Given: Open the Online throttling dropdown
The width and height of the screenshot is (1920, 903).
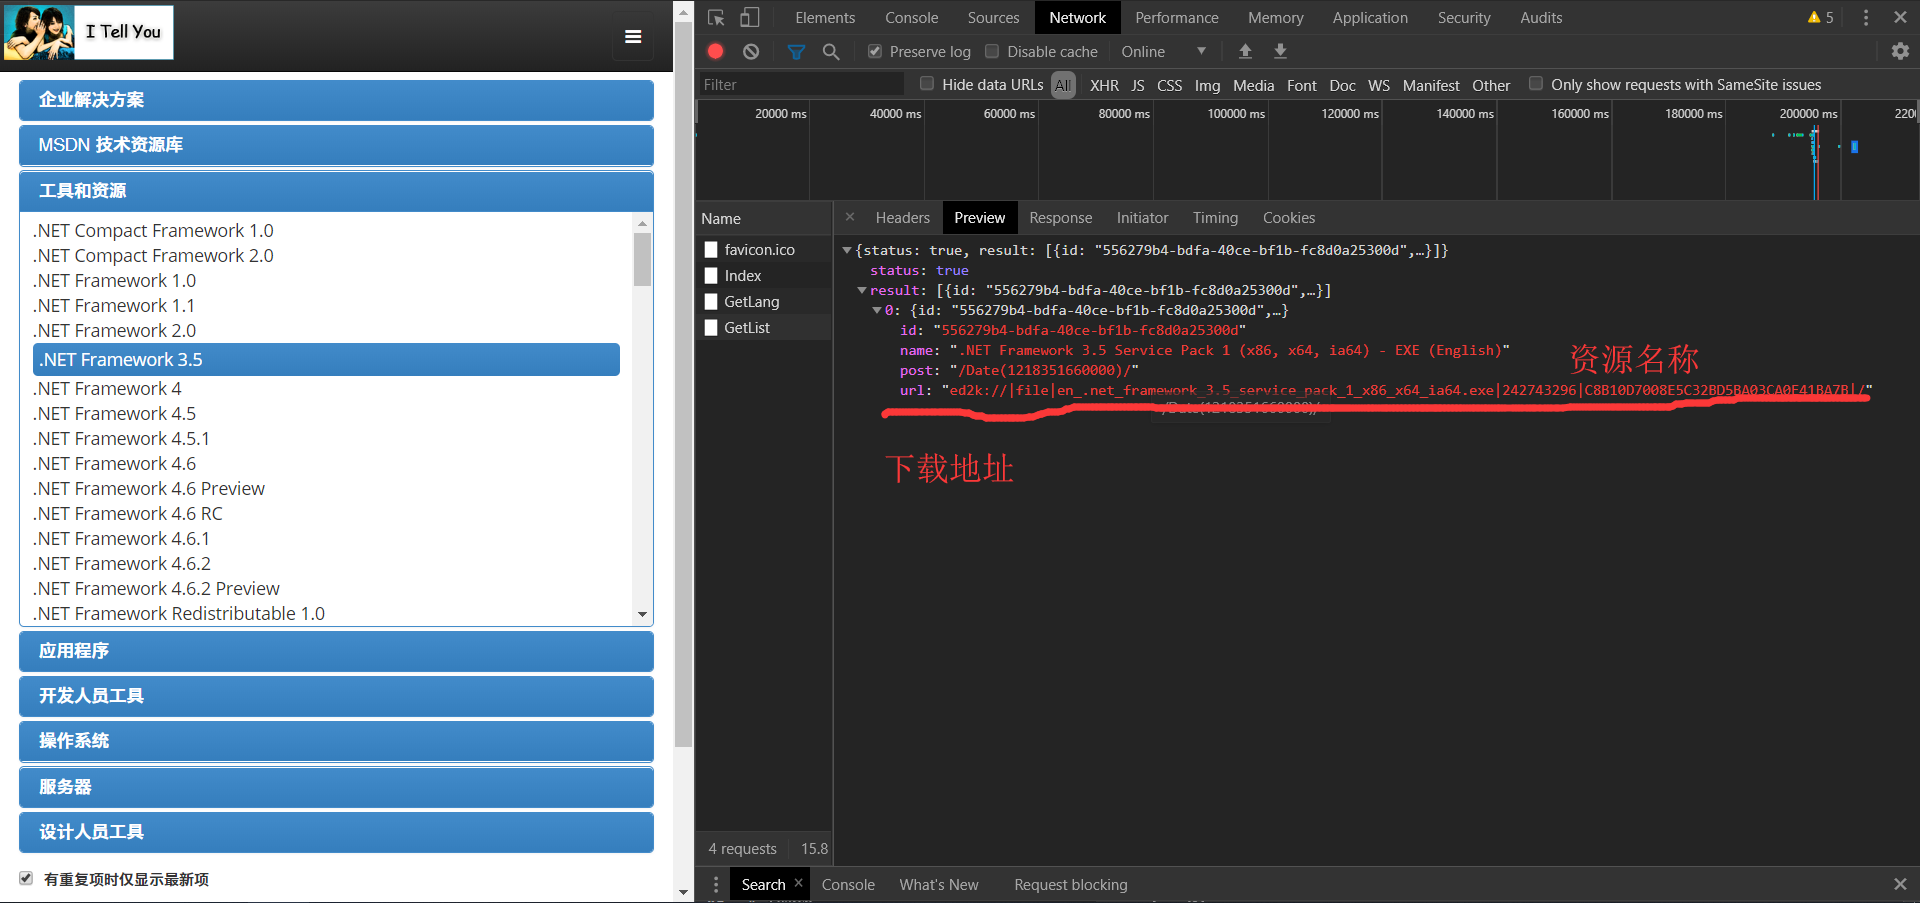Looking at the screenshot, I should pyautogui.click(x=1163, y=51).
